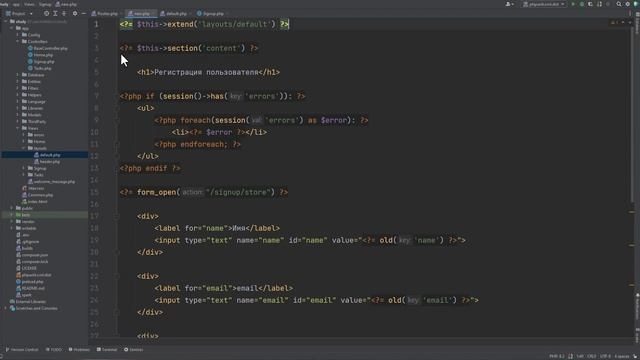Click the indent spaces status bar entry
This screenshot has width=640, height=360.
(622, 356)
